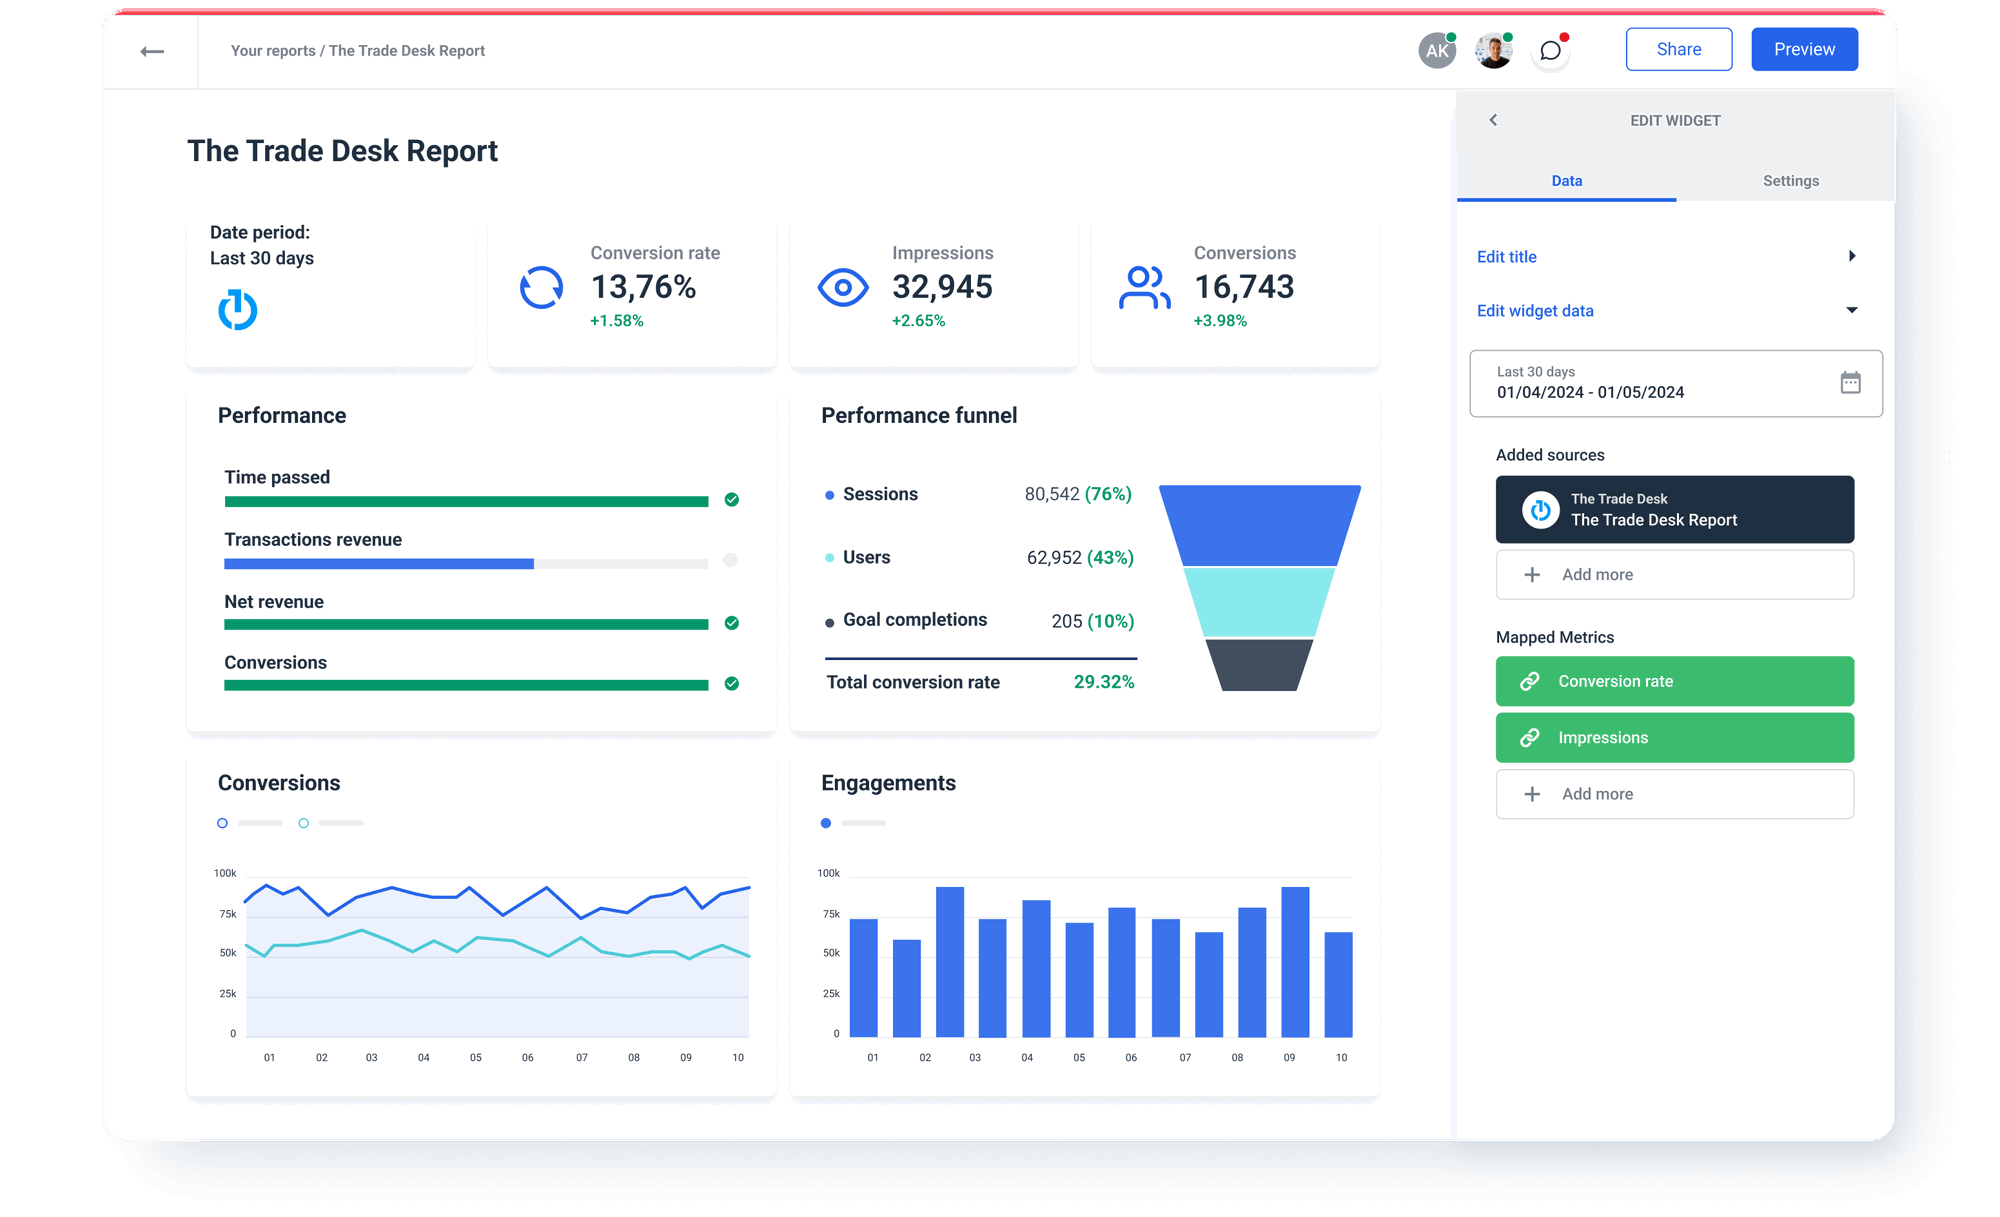The height and width of the screenshot is (1217, 2000).
Task: Expand the Edit title section
Action: [x=1855, y=256]
